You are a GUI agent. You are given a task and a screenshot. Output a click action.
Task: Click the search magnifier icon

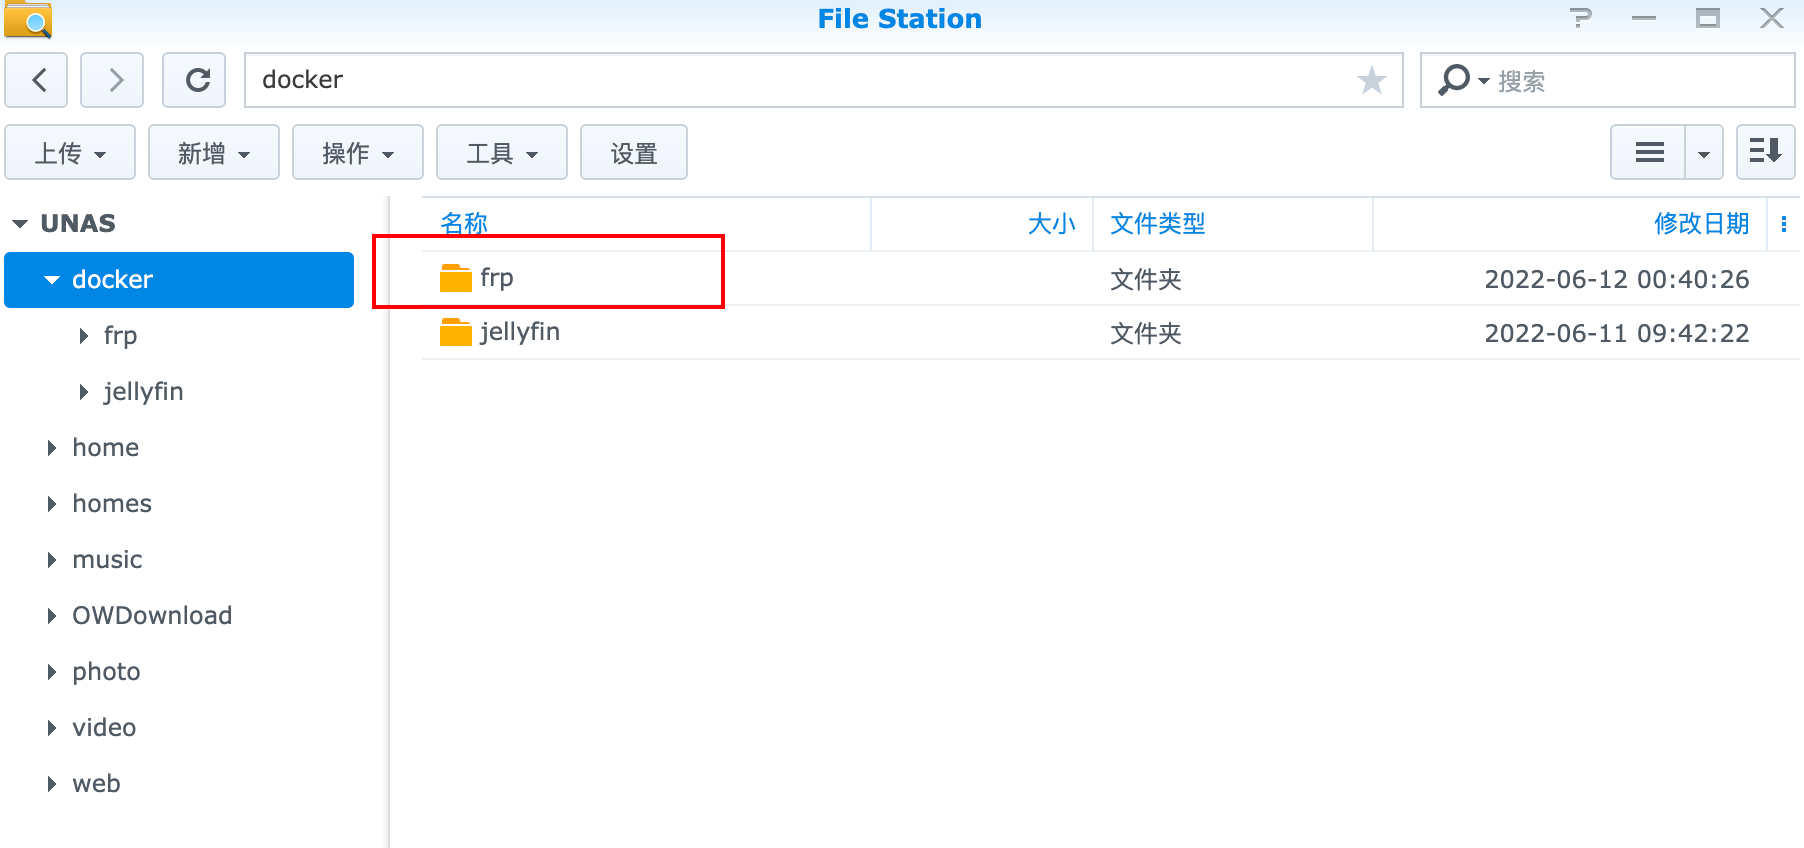pyautogui.click(x=1454, y=80)
